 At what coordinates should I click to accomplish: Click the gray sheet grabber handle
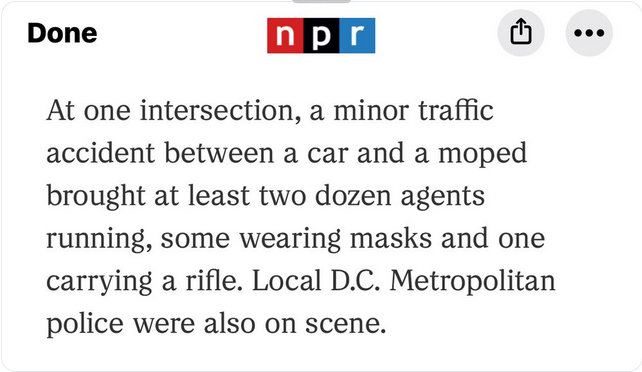pos(321,2)
